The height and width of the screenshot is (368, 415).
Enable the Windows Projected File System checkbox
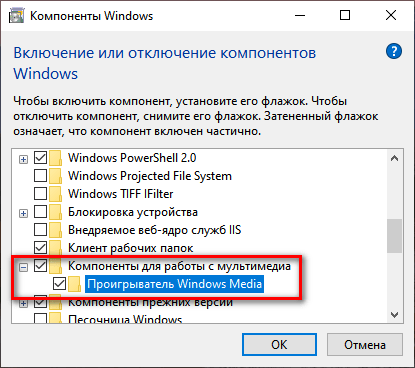40,176
